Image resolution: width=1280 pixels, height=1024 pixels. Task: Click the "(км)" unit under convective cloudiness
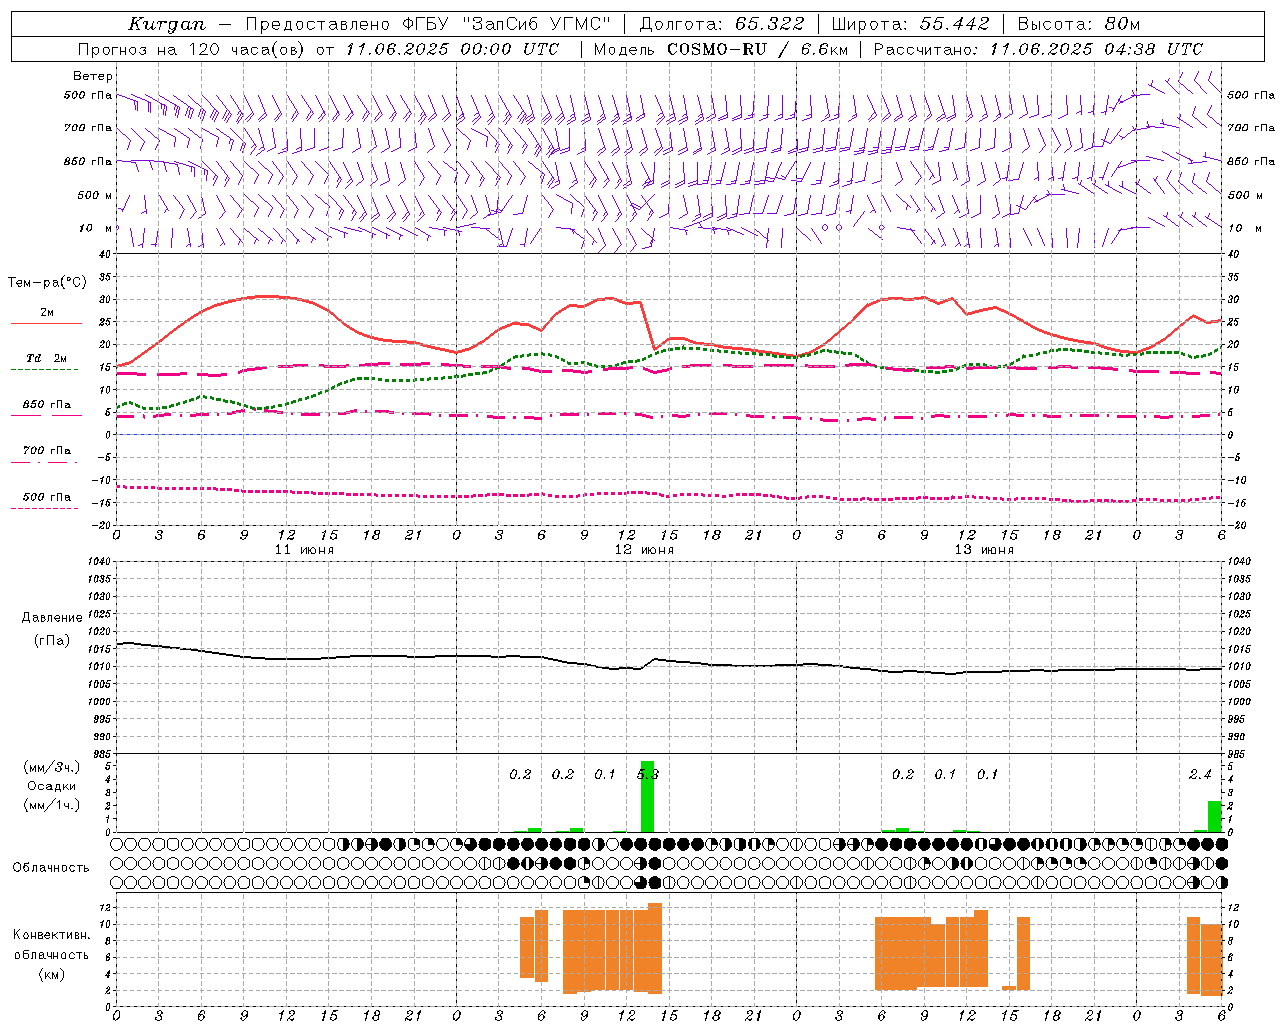click(x=52, y=974)
